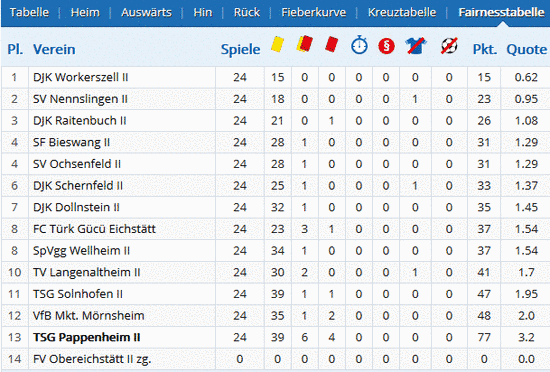Select the Fairnesstabelle tab
The height and width of the screenshot is (372, 550).
tap(502, 13)
